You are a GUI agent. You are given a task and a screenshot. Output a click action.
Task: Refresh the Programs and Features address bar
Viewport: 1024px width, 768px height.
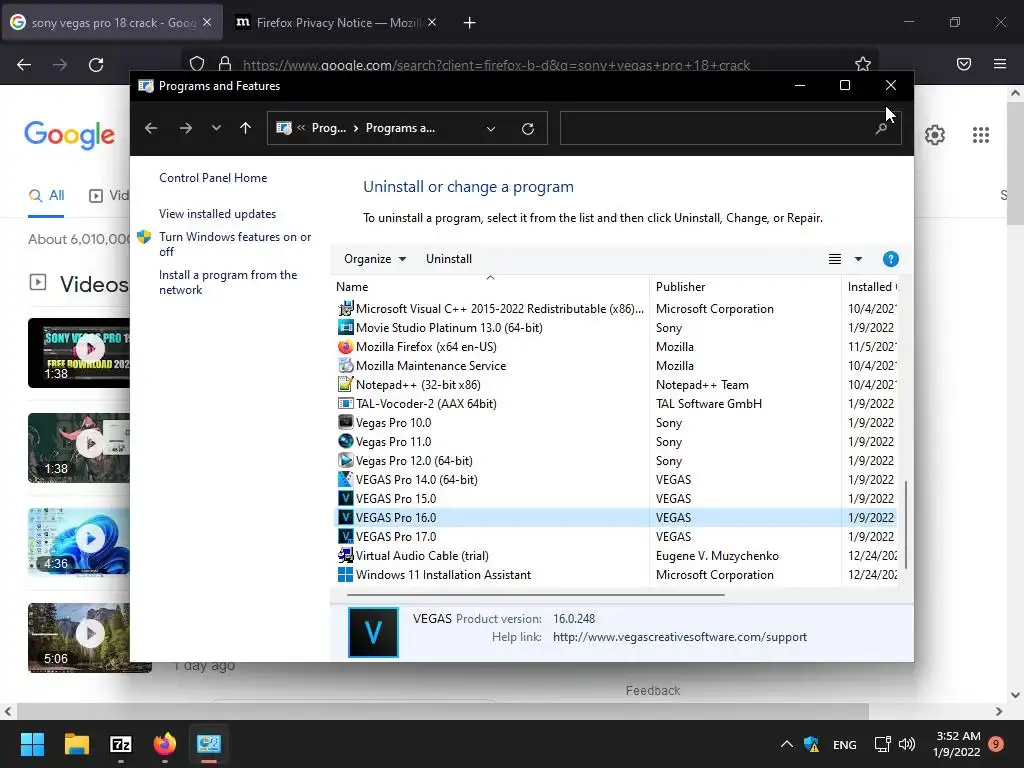click(x=528, y=129)
